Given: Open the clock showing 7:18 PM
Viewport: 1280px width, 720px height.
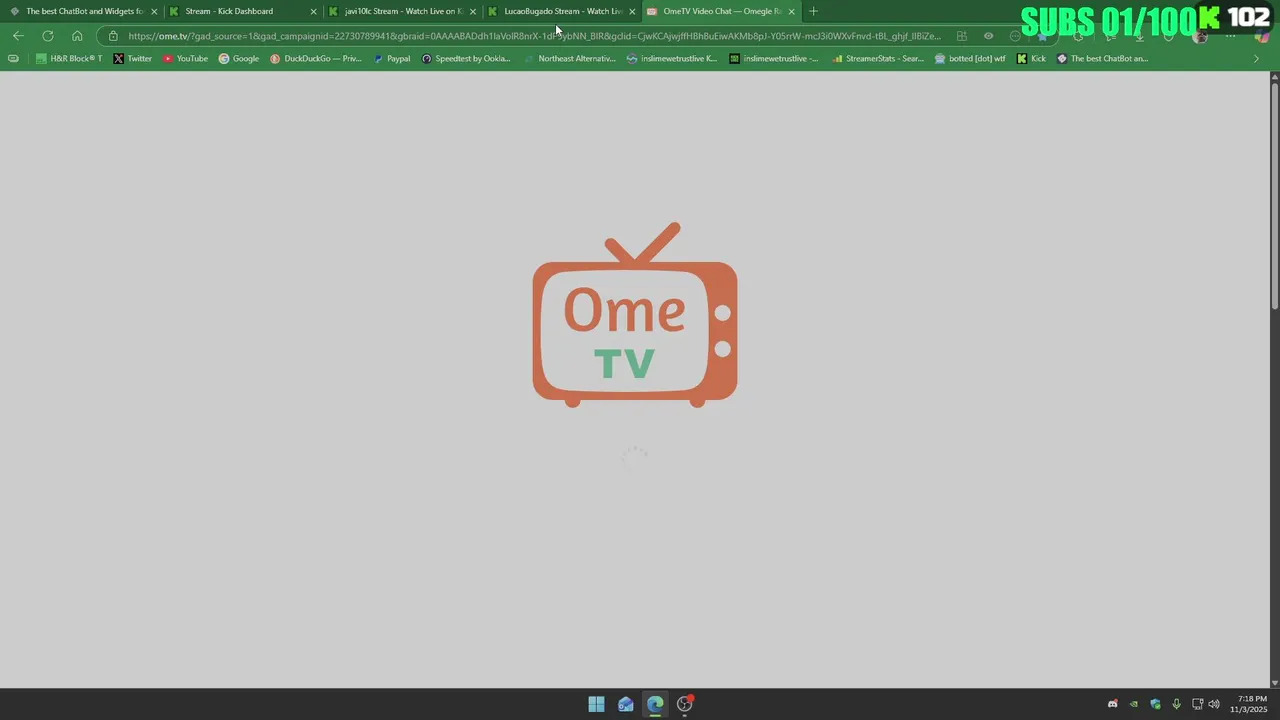Looking at the screenshot, I should 1251,704.
